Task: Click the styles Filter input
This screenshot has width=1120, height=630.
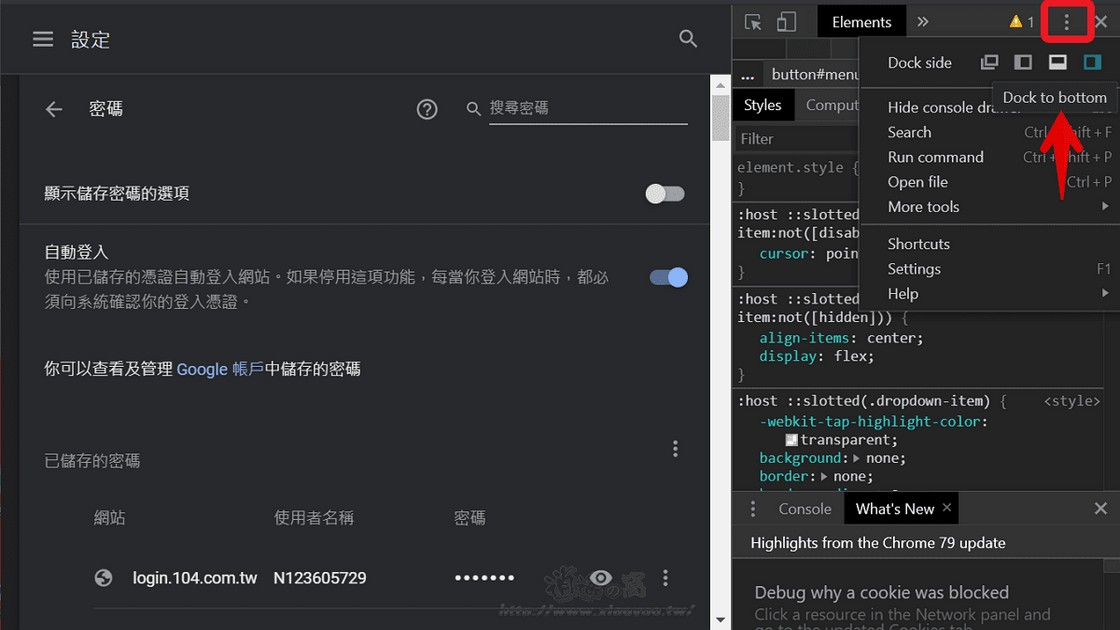Action: [797, 139]
